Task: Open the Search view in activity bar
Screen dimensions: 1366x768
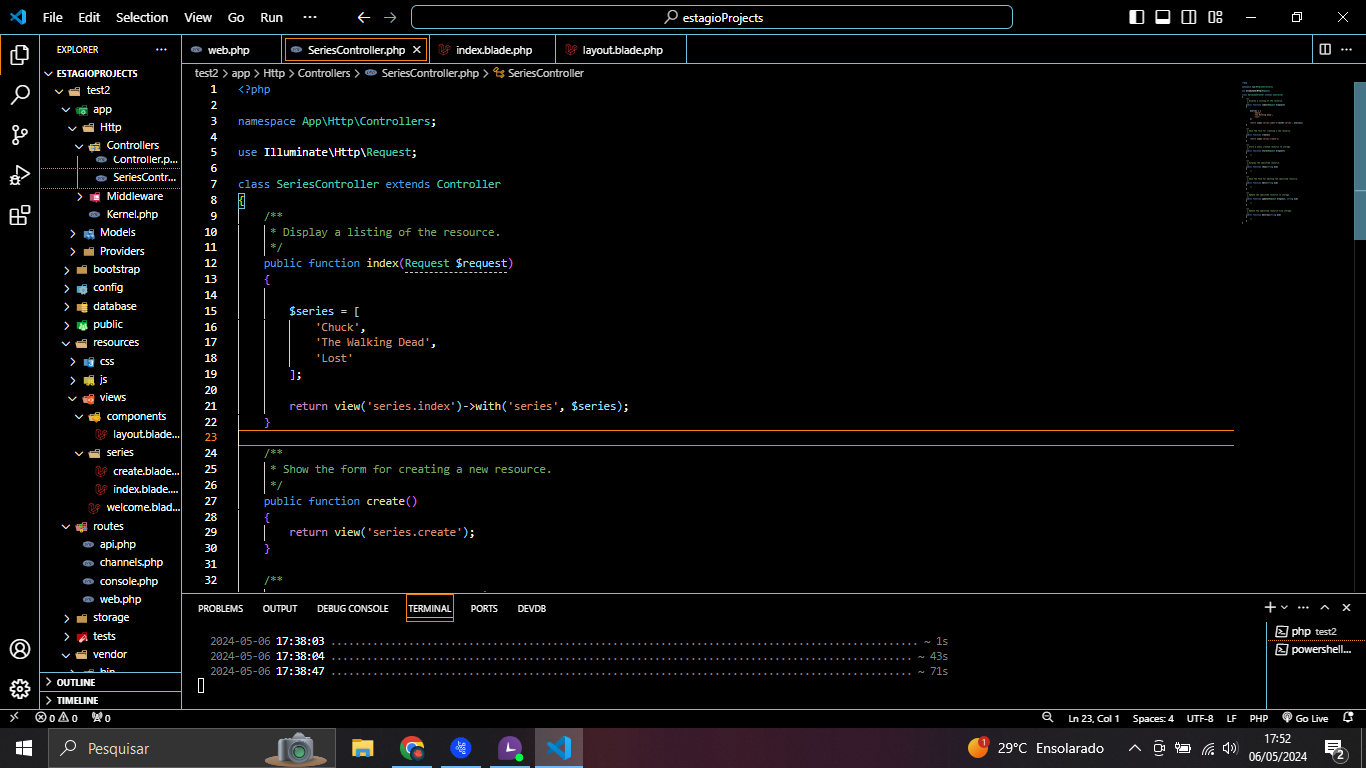Action: (19, 95)
